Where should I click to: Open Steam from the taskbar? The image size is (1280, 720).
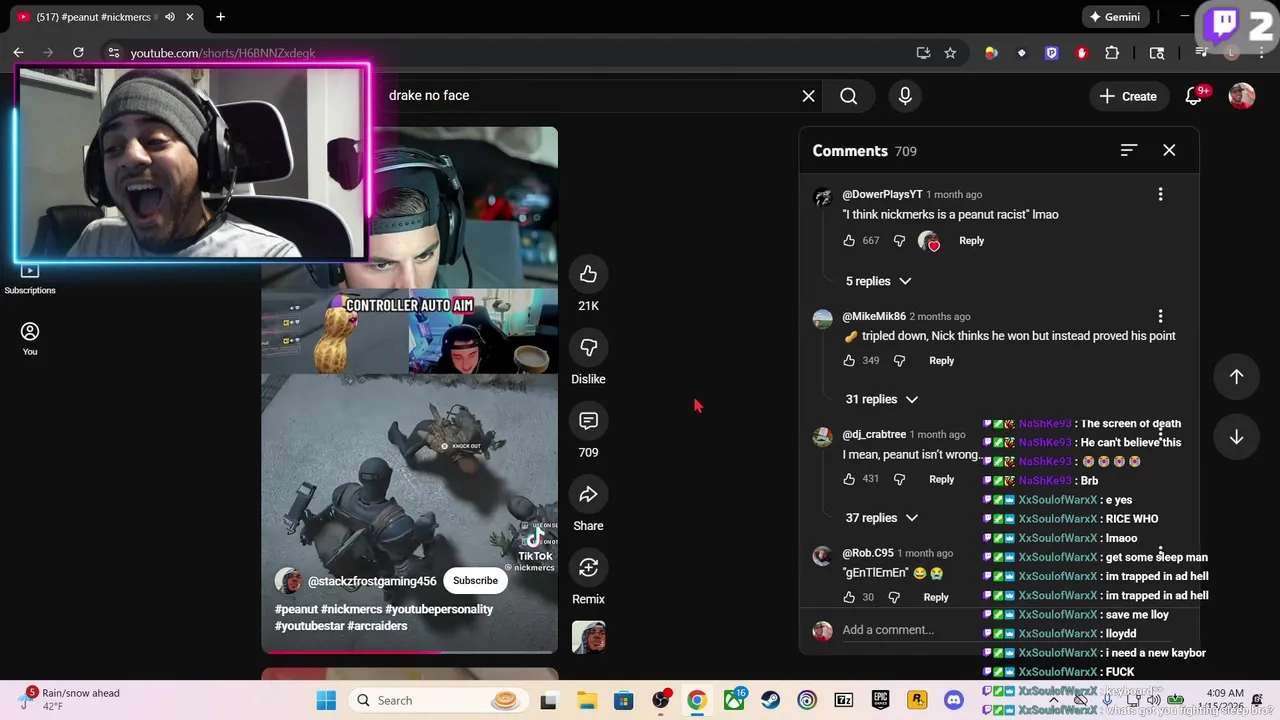pyautogui.click(x=771, y=701)
